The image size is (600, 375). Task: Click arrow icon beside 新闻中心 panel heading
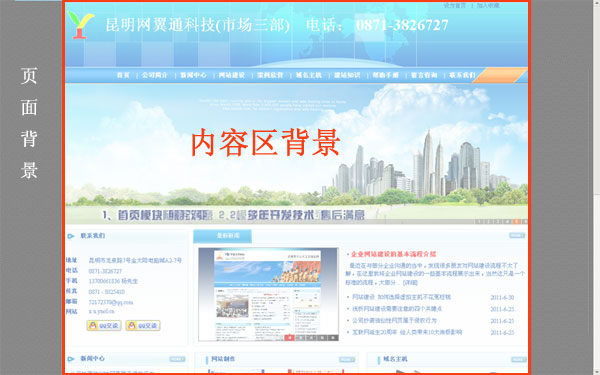click(71, 359)
